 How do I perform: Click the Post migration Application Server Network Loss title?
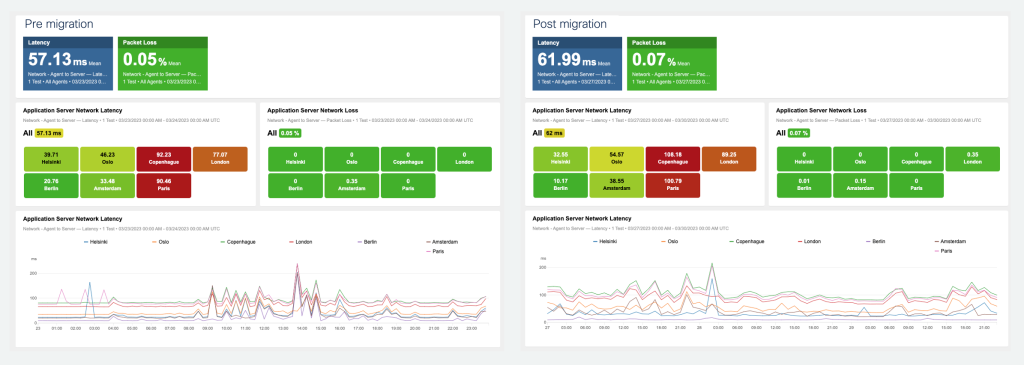822,110
